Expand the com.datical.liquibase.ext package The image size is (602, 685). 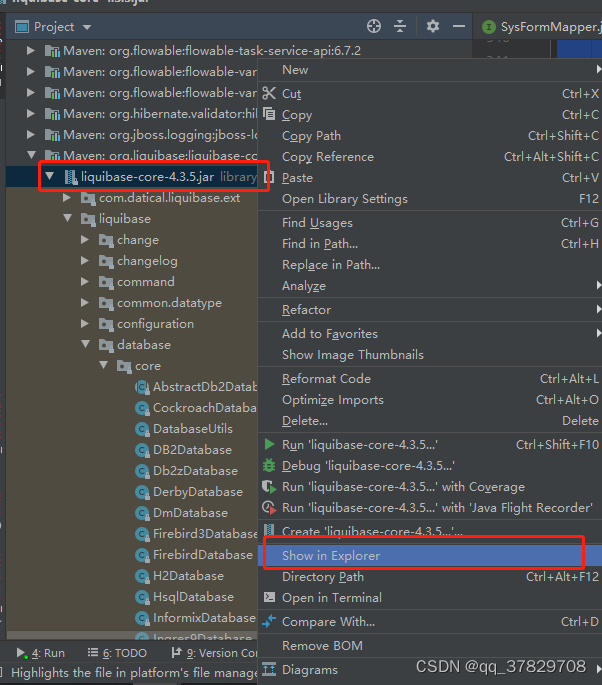[67, 198]
